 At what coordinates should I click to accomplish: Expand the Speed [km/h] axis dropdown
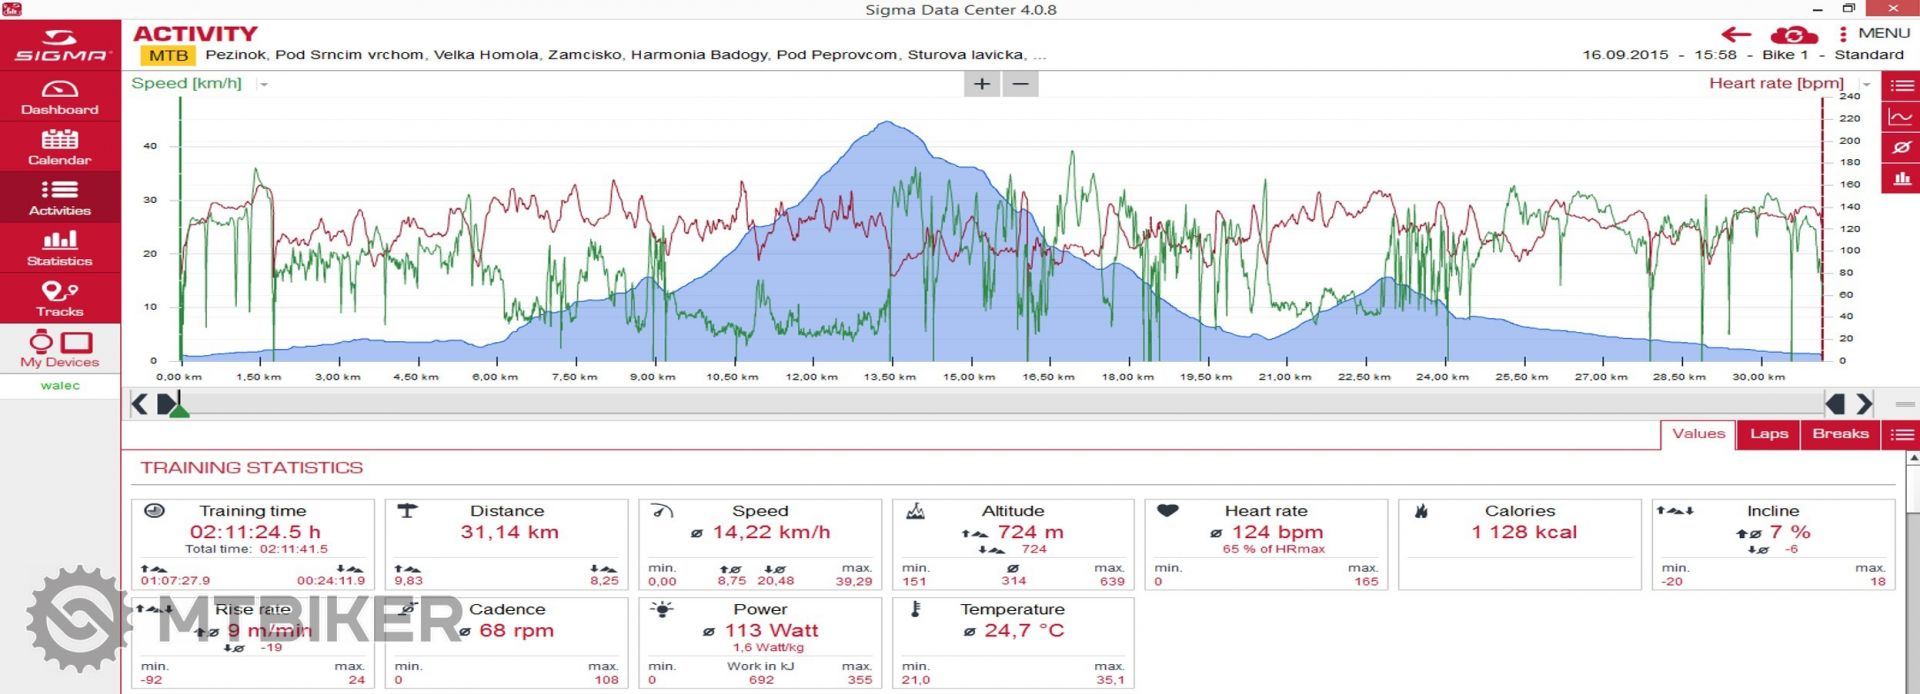(264, 85)
